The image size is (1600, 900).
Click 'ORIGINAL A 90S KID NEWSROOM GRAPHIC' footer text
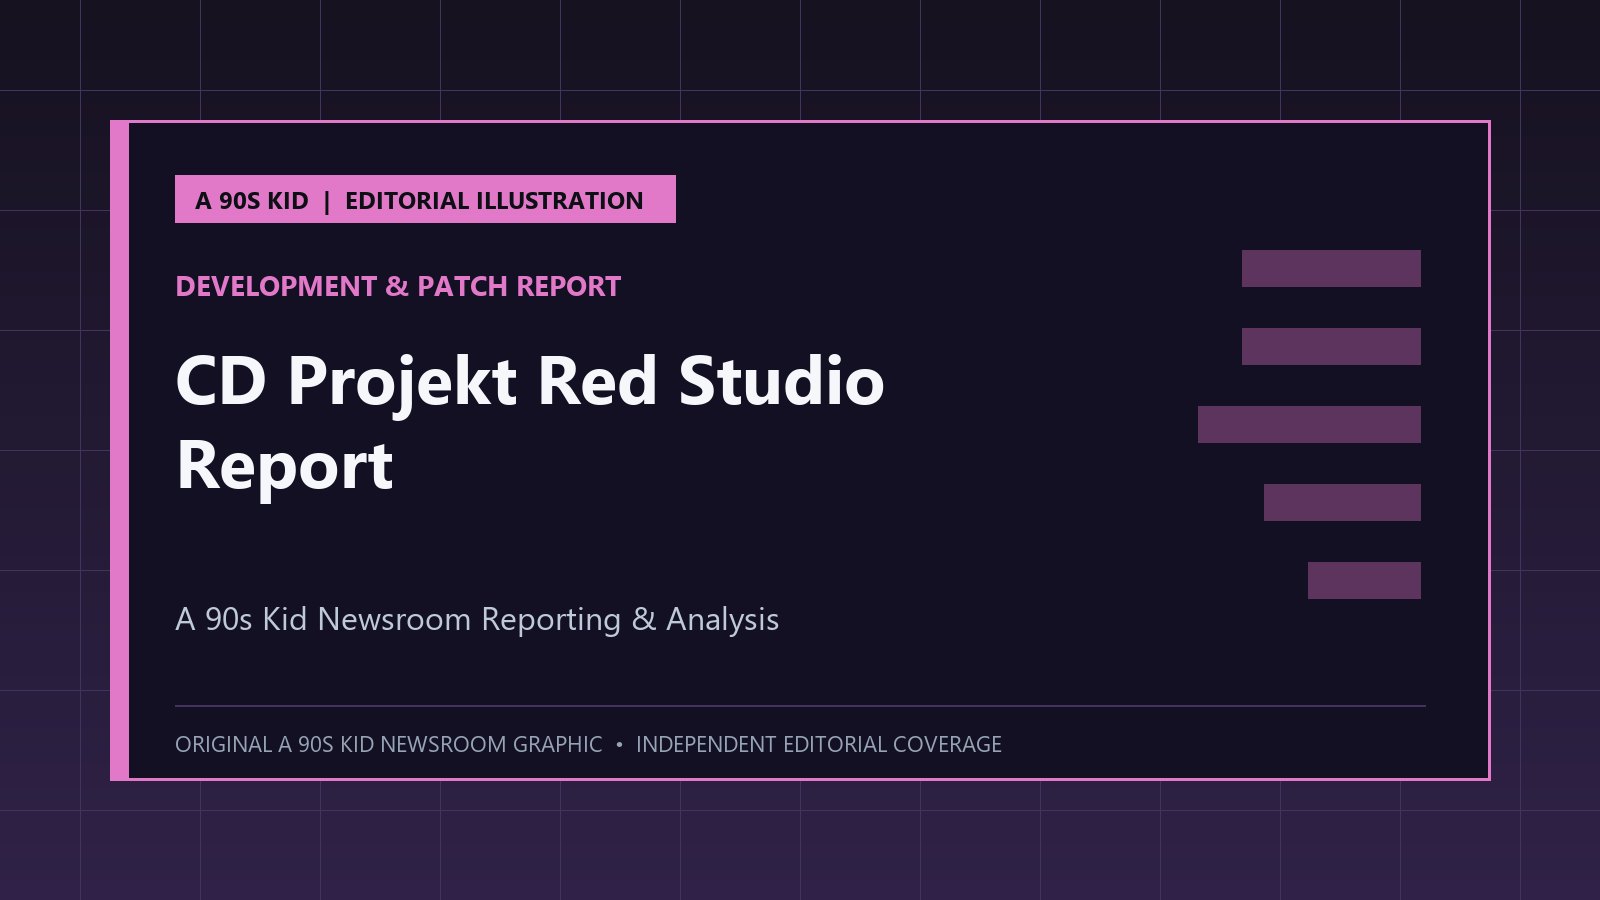pyautogui.click(x=389, y=744)
